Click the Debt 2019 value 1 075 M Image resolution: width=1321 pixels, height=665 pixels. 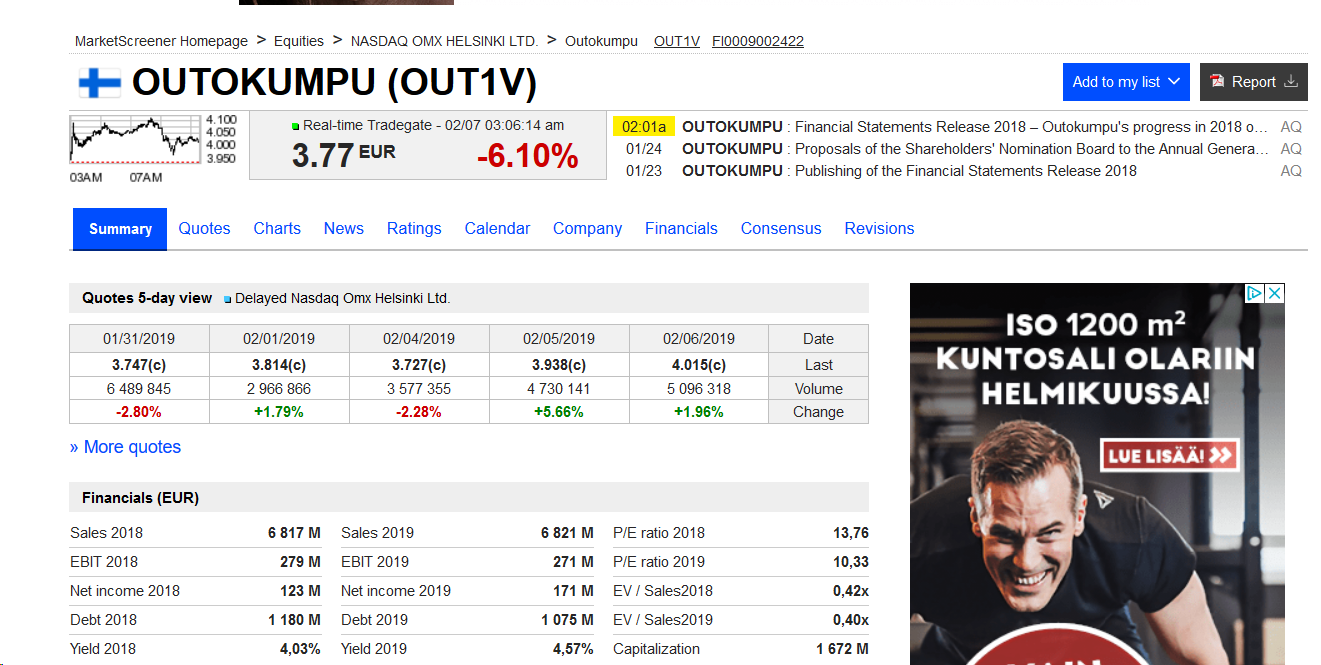(x=567, y=620)
